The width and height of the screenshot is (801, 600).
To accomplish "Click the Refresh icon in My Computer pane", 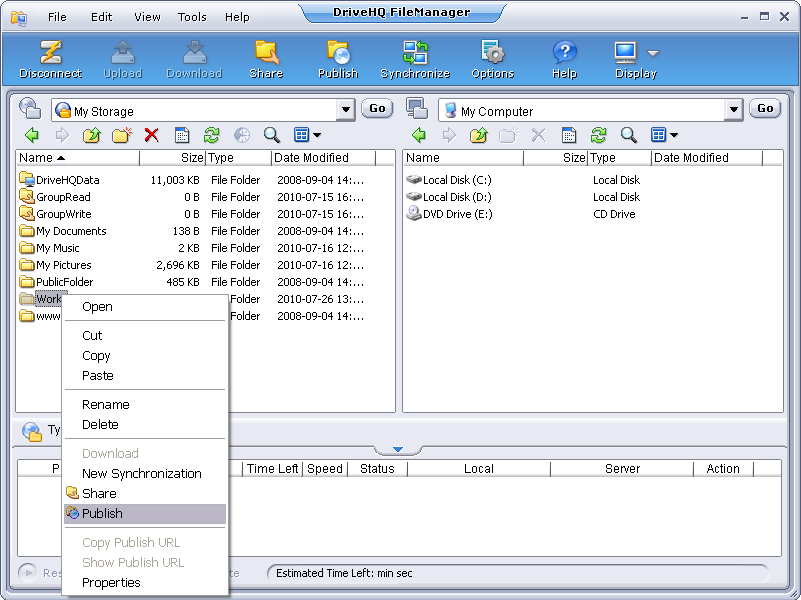I will click(598, 135).
